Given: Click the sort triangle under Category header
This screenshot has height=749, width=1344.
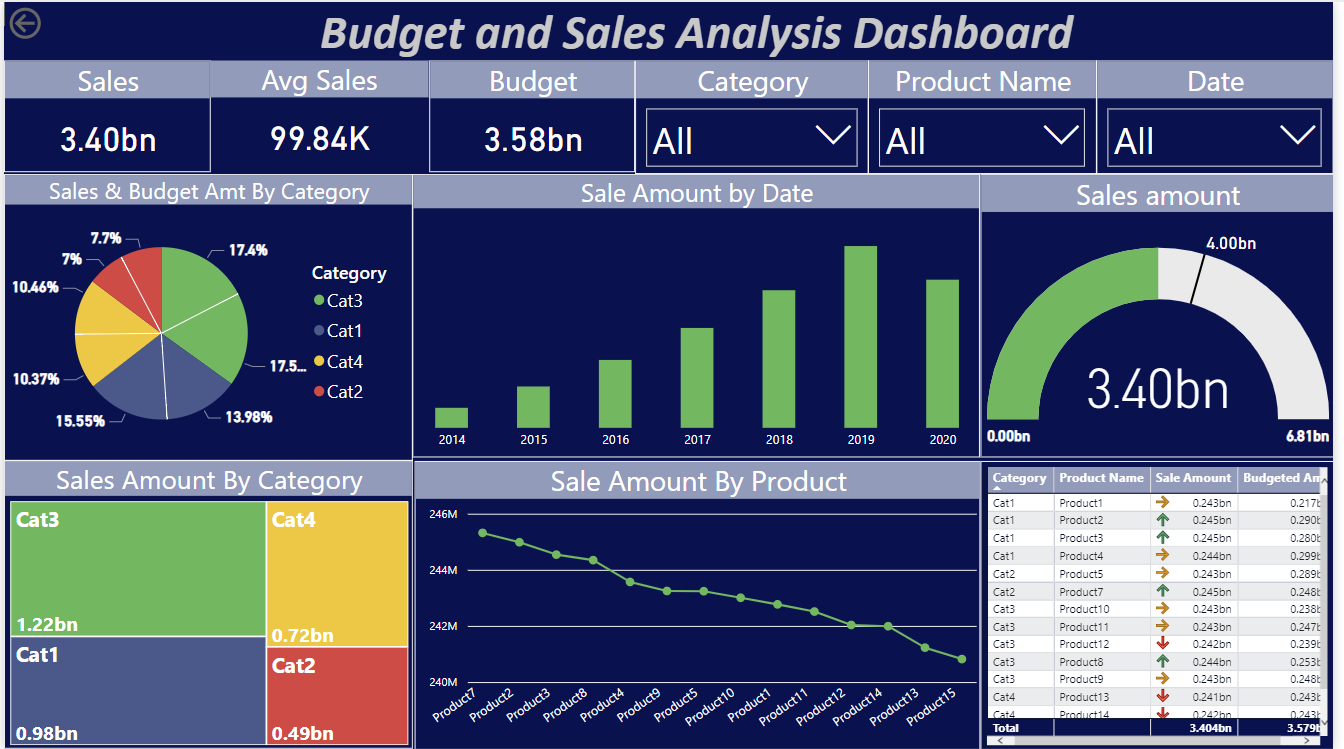Looking at the screenshot, I should (997, 488).
